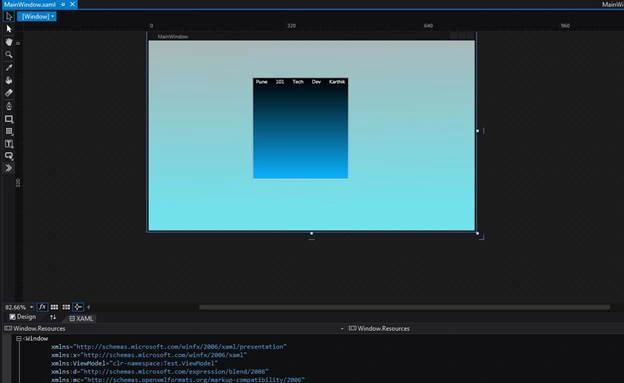
Task: Click the 'Dev' cell in the grid
Action: 316,82
